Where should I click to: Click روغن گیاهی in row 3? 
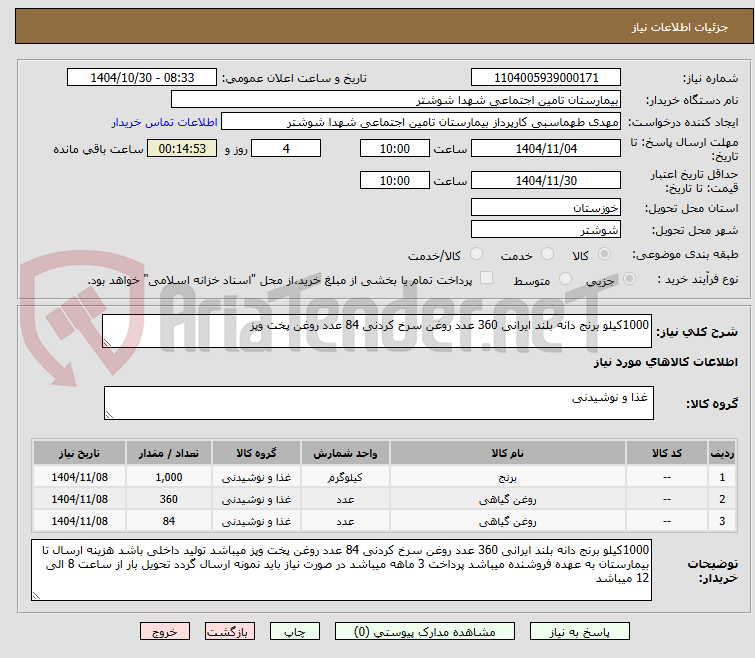[x=508, y=521]
